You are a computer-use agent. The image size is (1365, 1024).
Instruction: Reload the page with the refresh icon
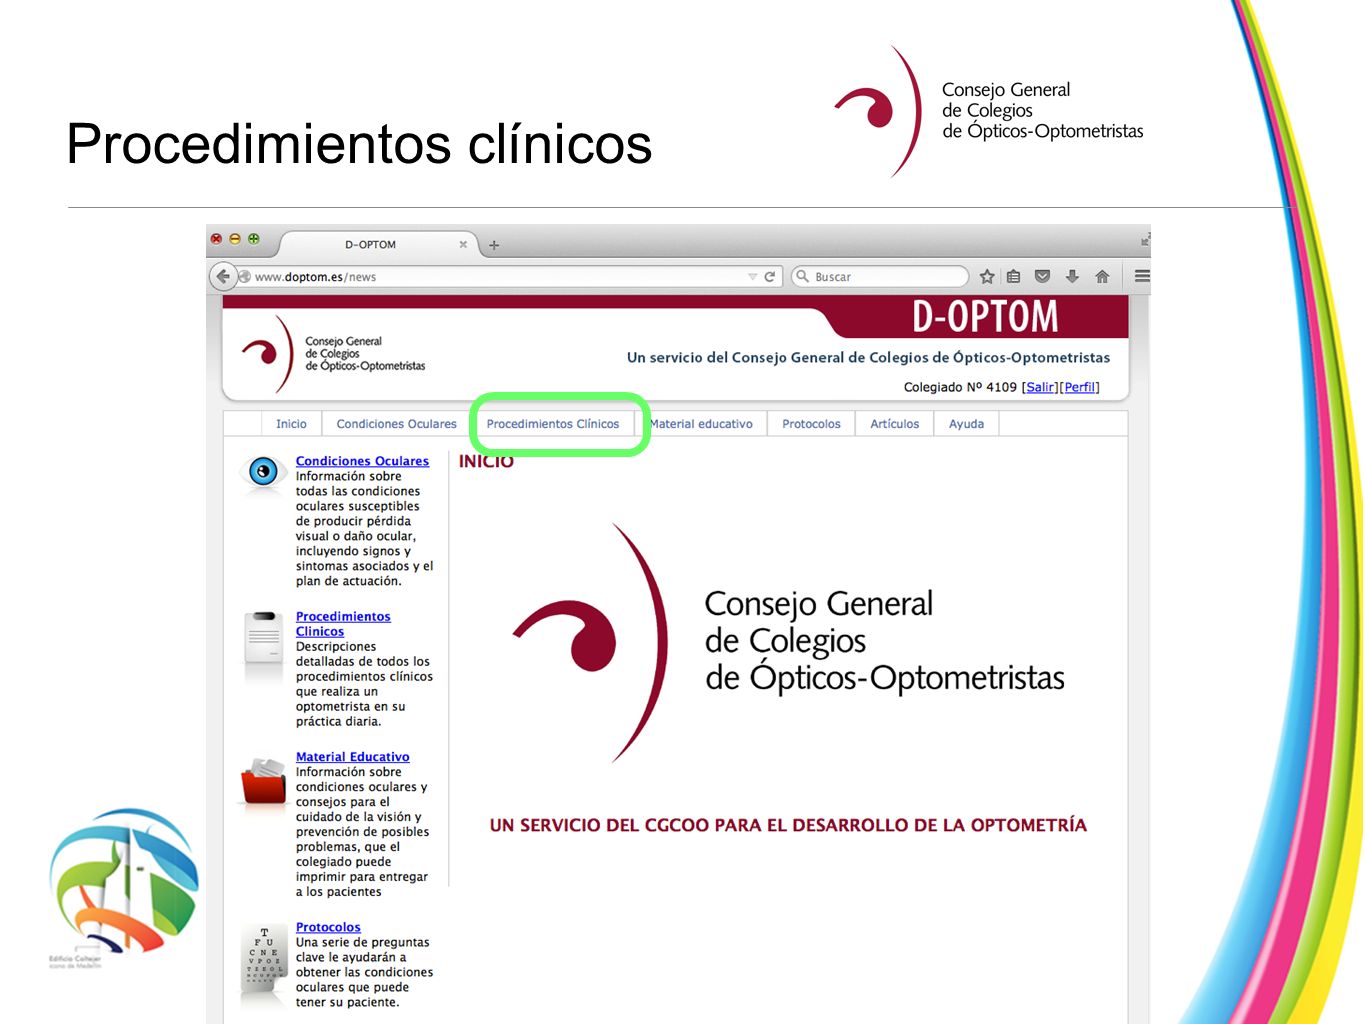point(770,277)
